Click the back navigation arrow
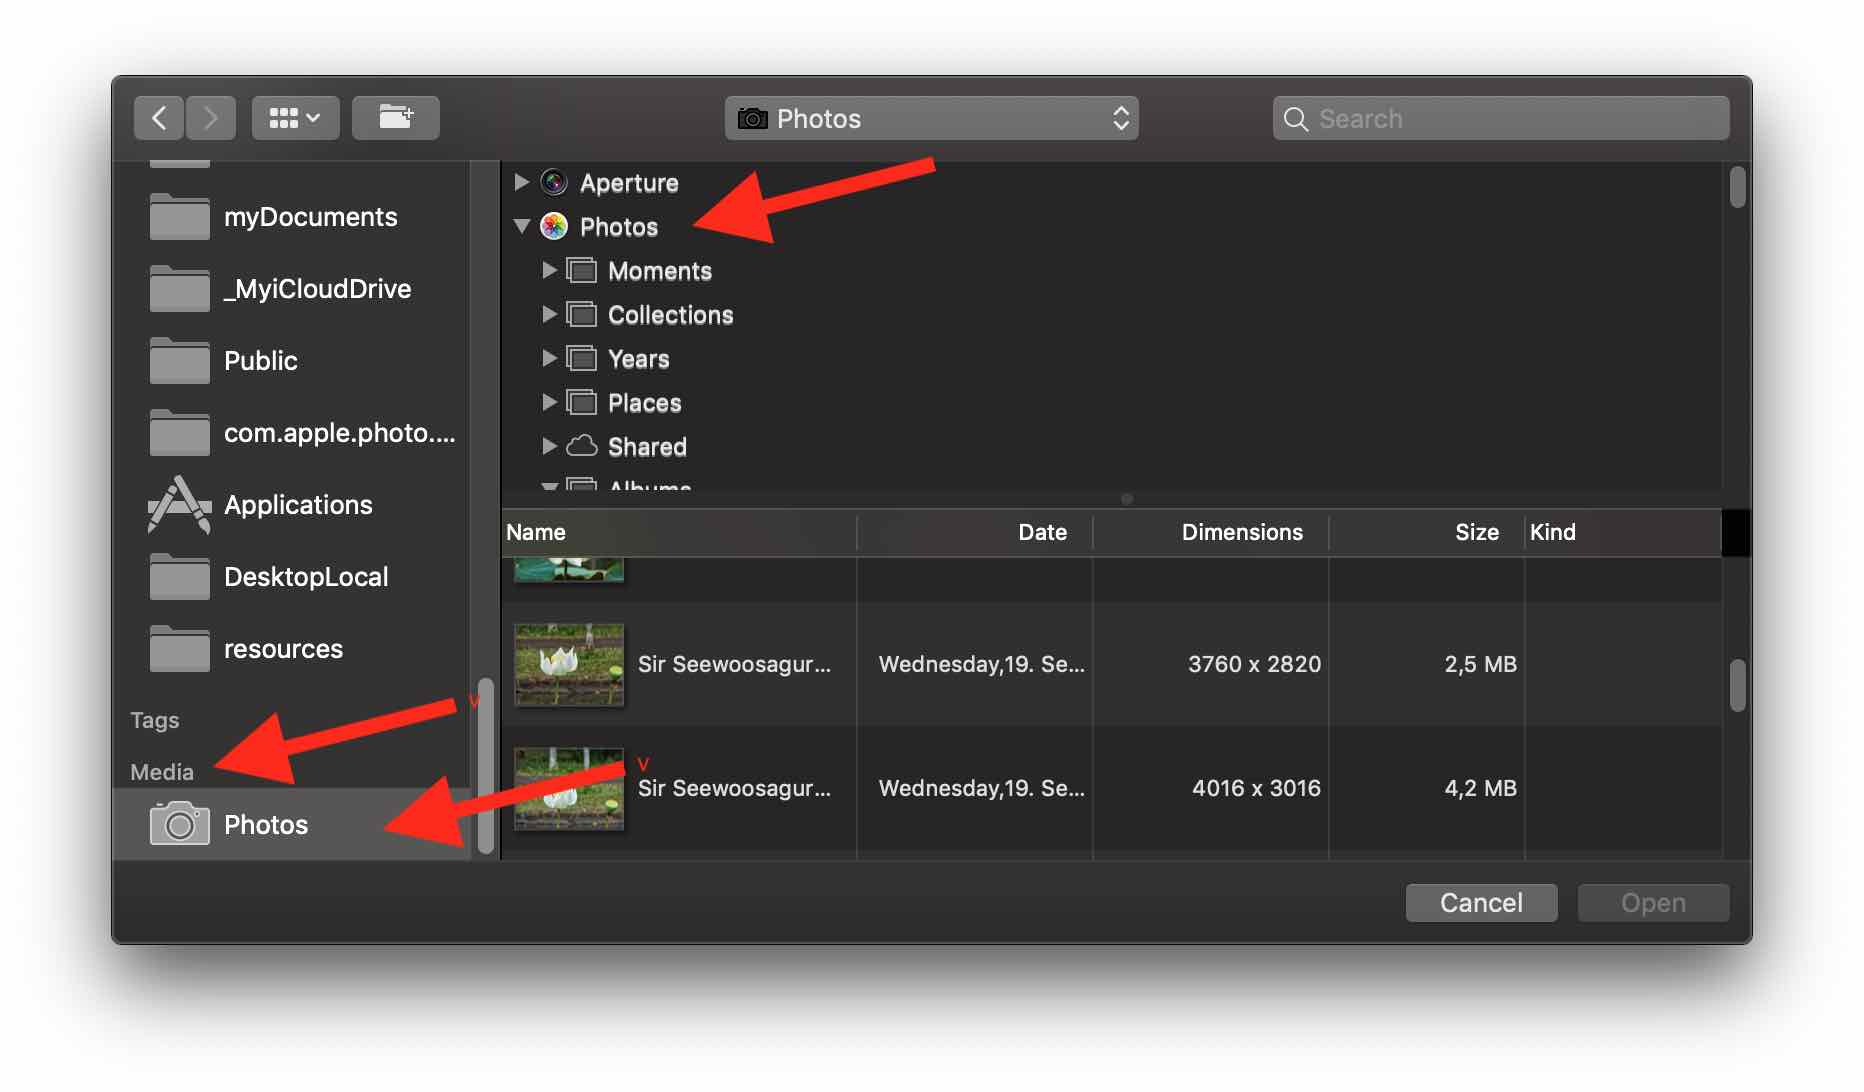The height and width of the screenshot is (1092, 1864). [x=158, y=117]
